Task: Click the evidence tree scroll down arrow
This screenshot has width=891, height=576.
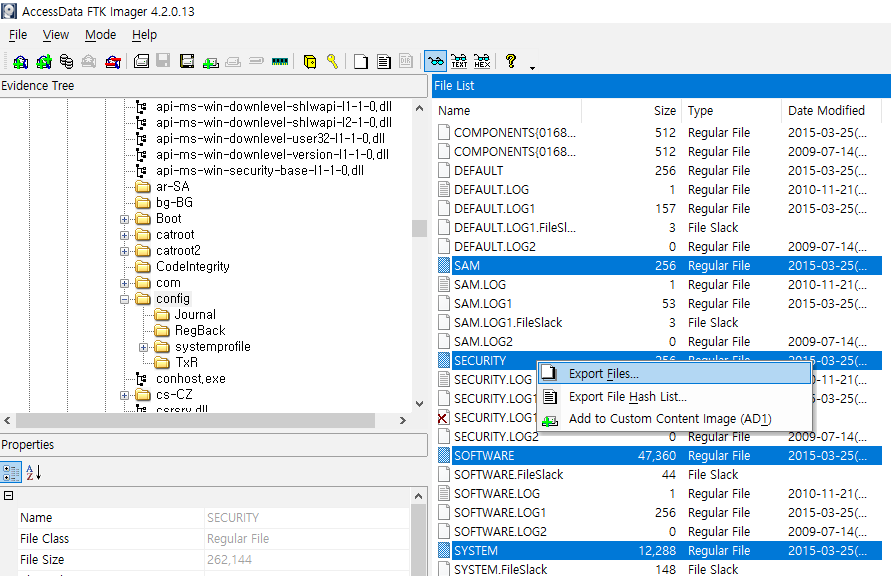Action: tap(419, 404)
